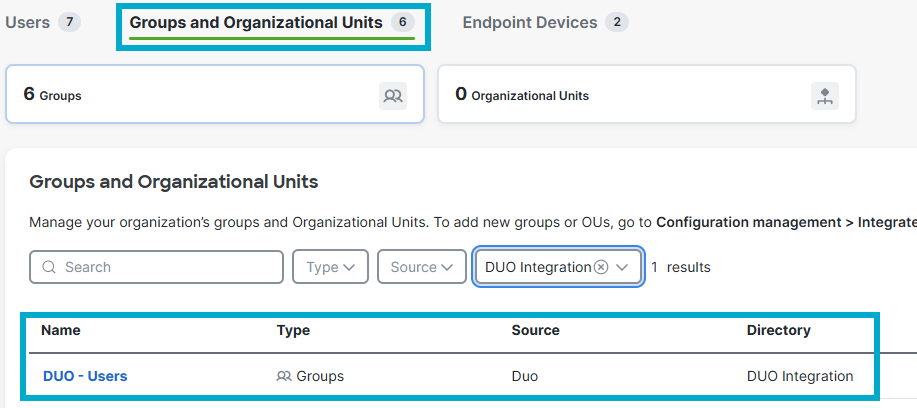Open the Source filter dropdown
This screenshot has width=917, height=408.
(x=422, y=267)
